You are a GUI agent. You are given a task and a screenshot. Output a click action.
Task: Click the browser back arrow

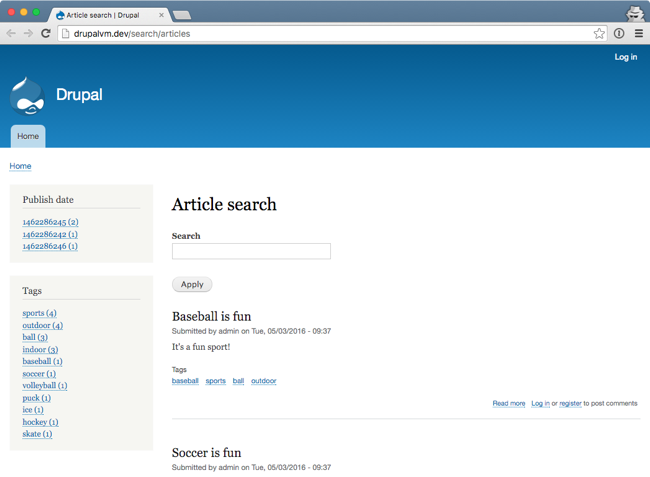pos(11,34)
